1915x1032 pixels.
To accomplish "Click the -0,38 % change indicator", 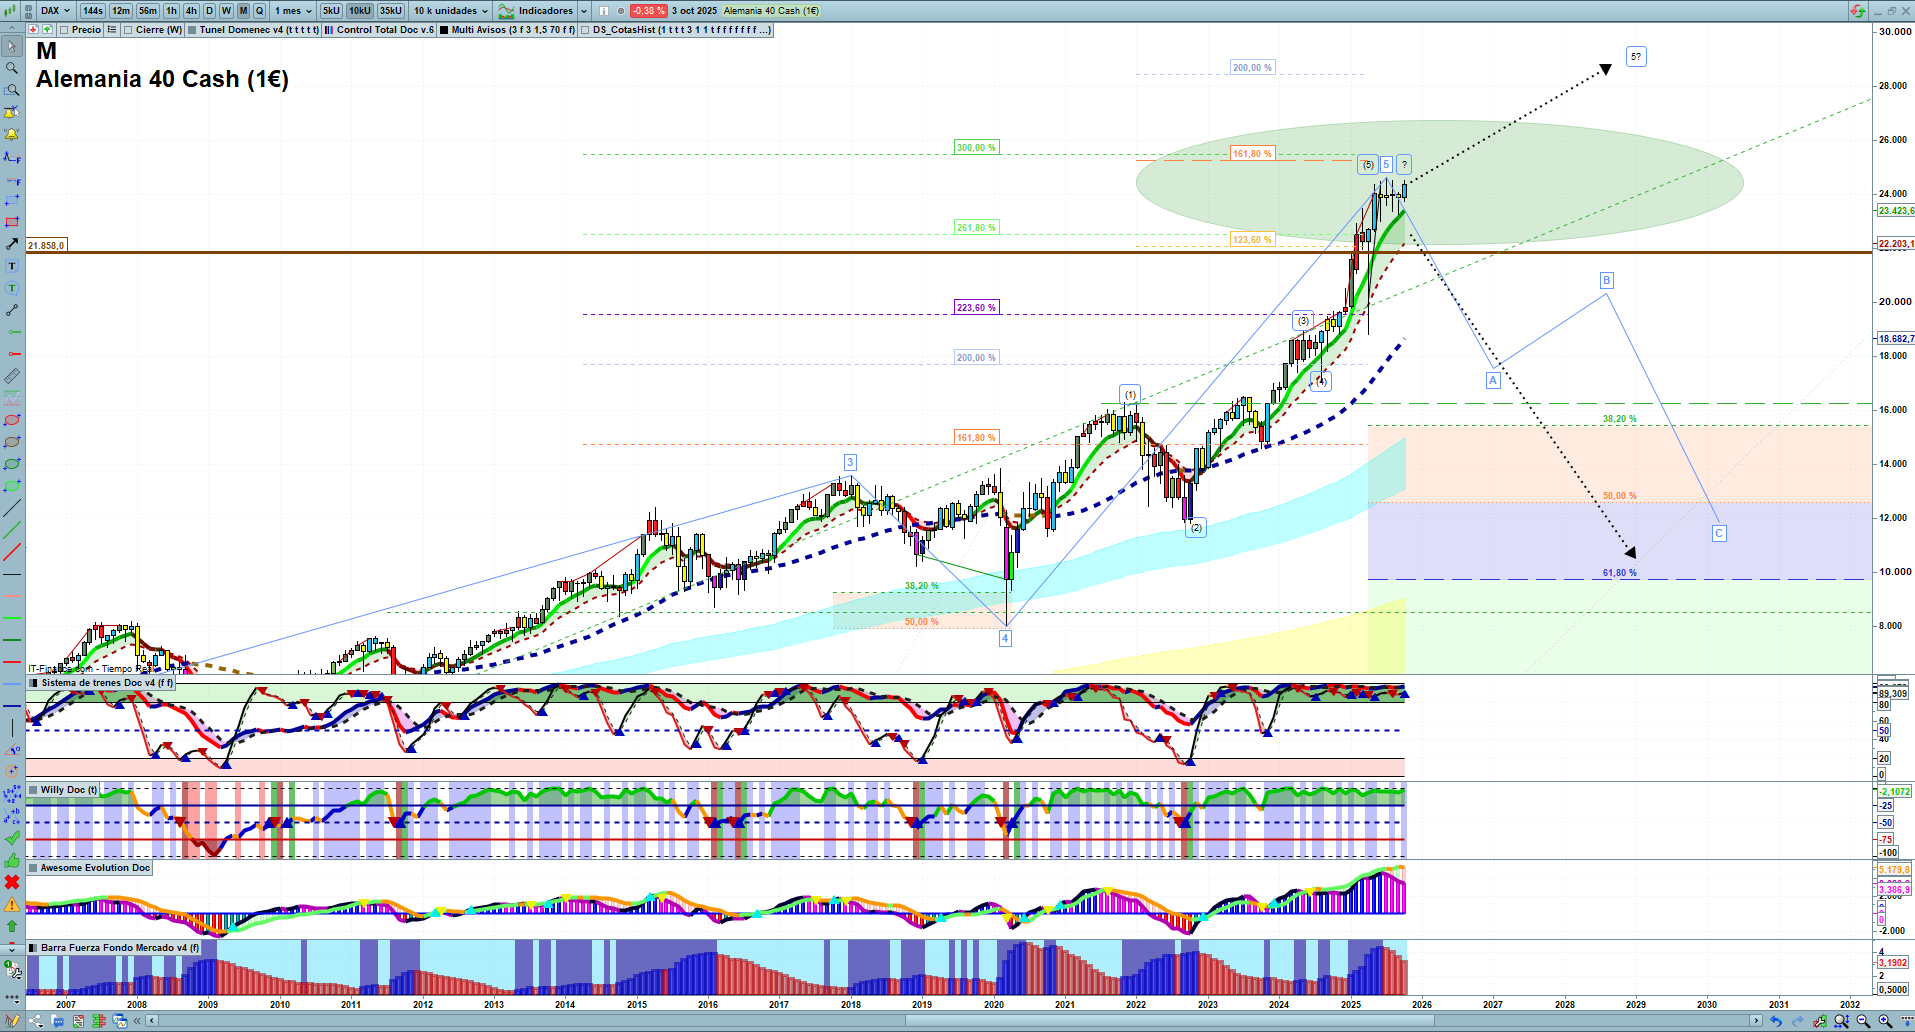I will coord(649,11).
